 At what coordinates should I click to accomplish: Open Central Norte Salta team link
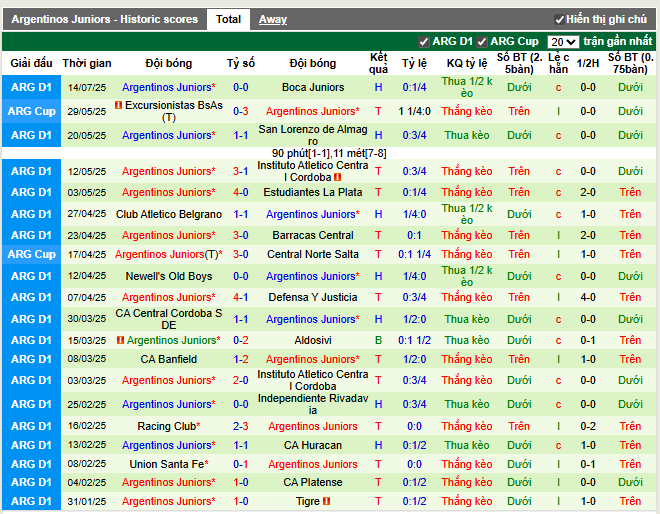[x=313, y=254]
